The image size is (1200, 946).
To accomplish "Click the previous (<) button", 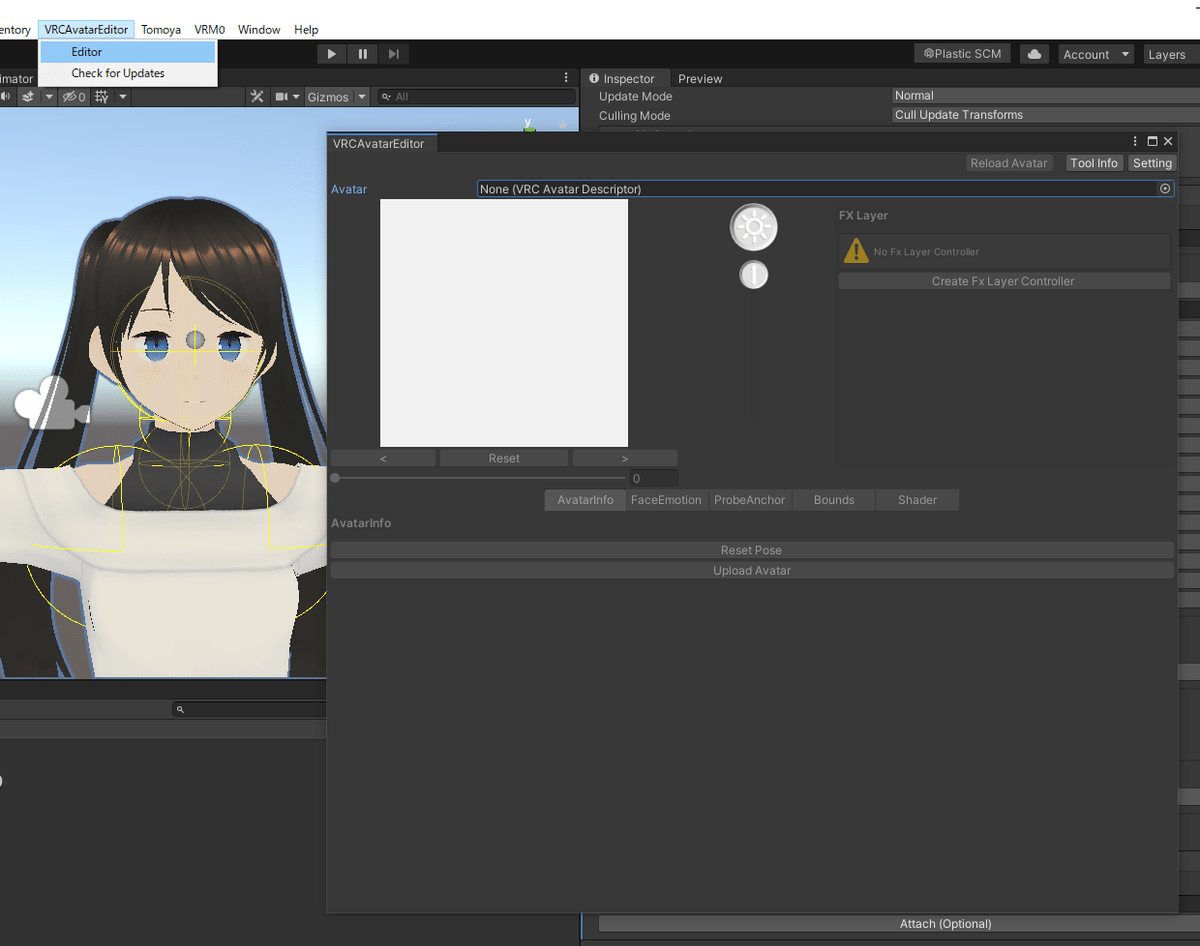I will pos(383,458).
